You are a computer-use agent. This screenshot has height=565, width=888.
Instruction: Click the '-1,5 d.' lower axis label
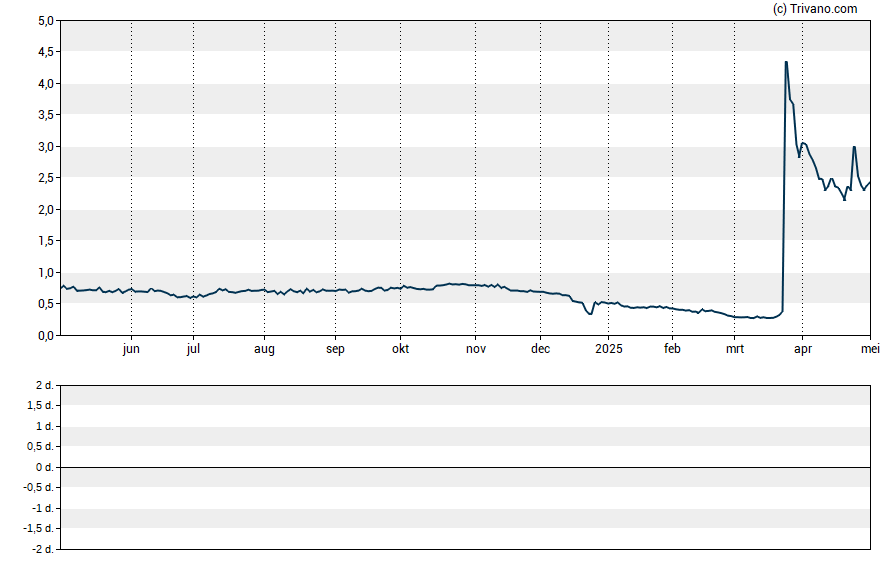click(39, 528)
